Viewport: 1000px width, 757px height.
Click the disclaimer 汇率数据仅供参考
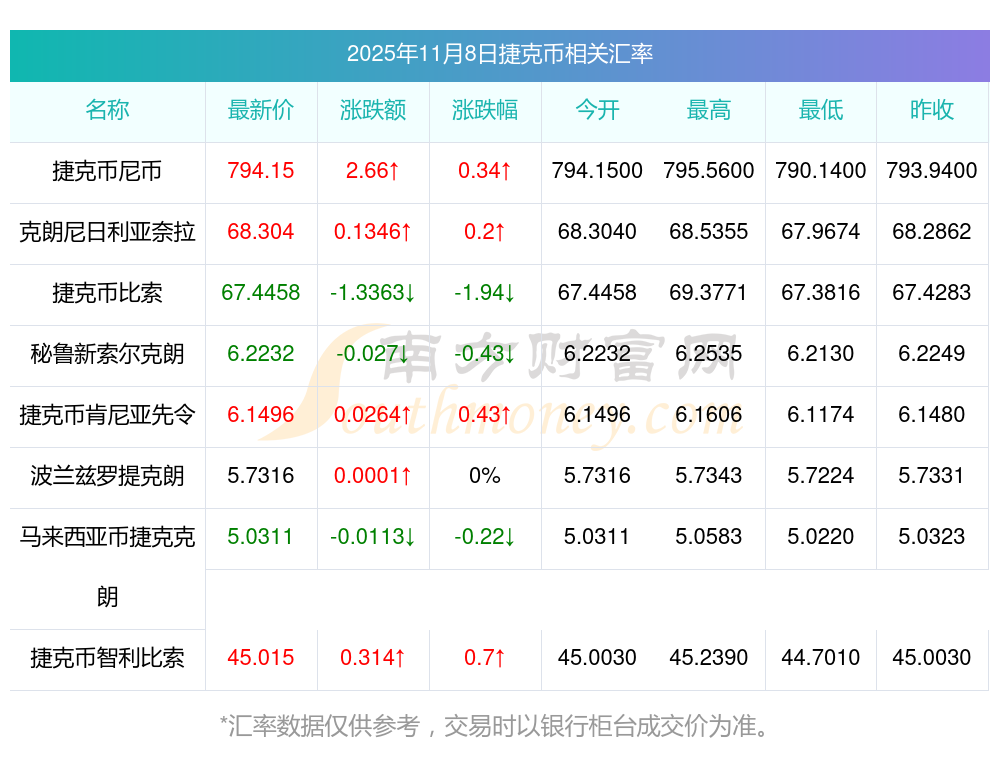click(x=324, y=726)
